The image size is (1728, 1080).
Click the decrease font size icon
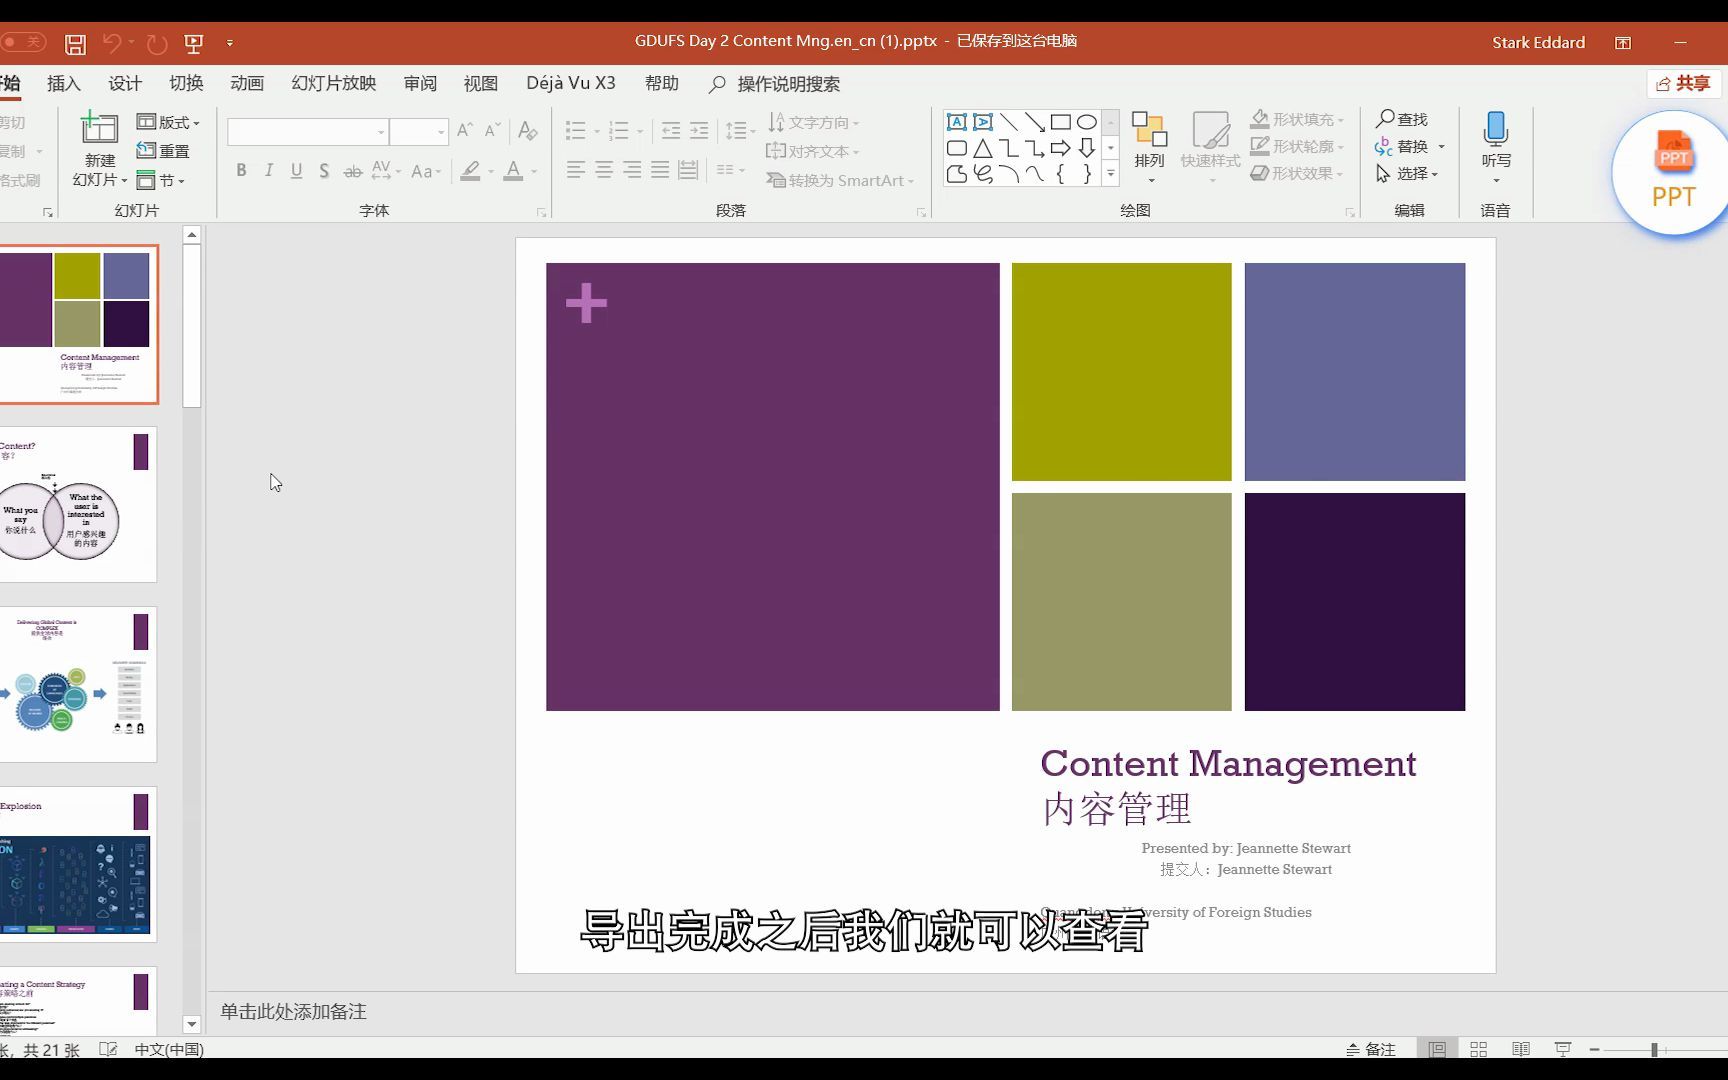tap(492, 131)
